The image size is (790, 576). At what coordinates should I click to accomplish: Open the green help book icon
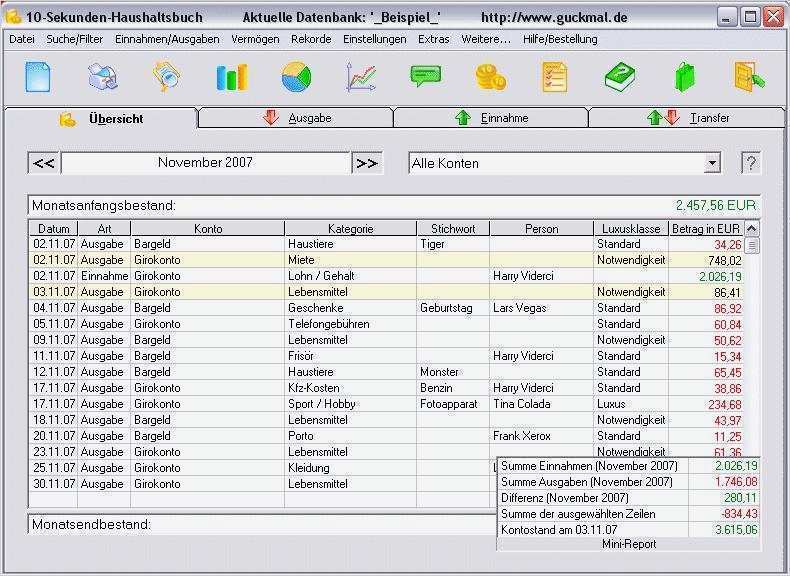[620, 77]
